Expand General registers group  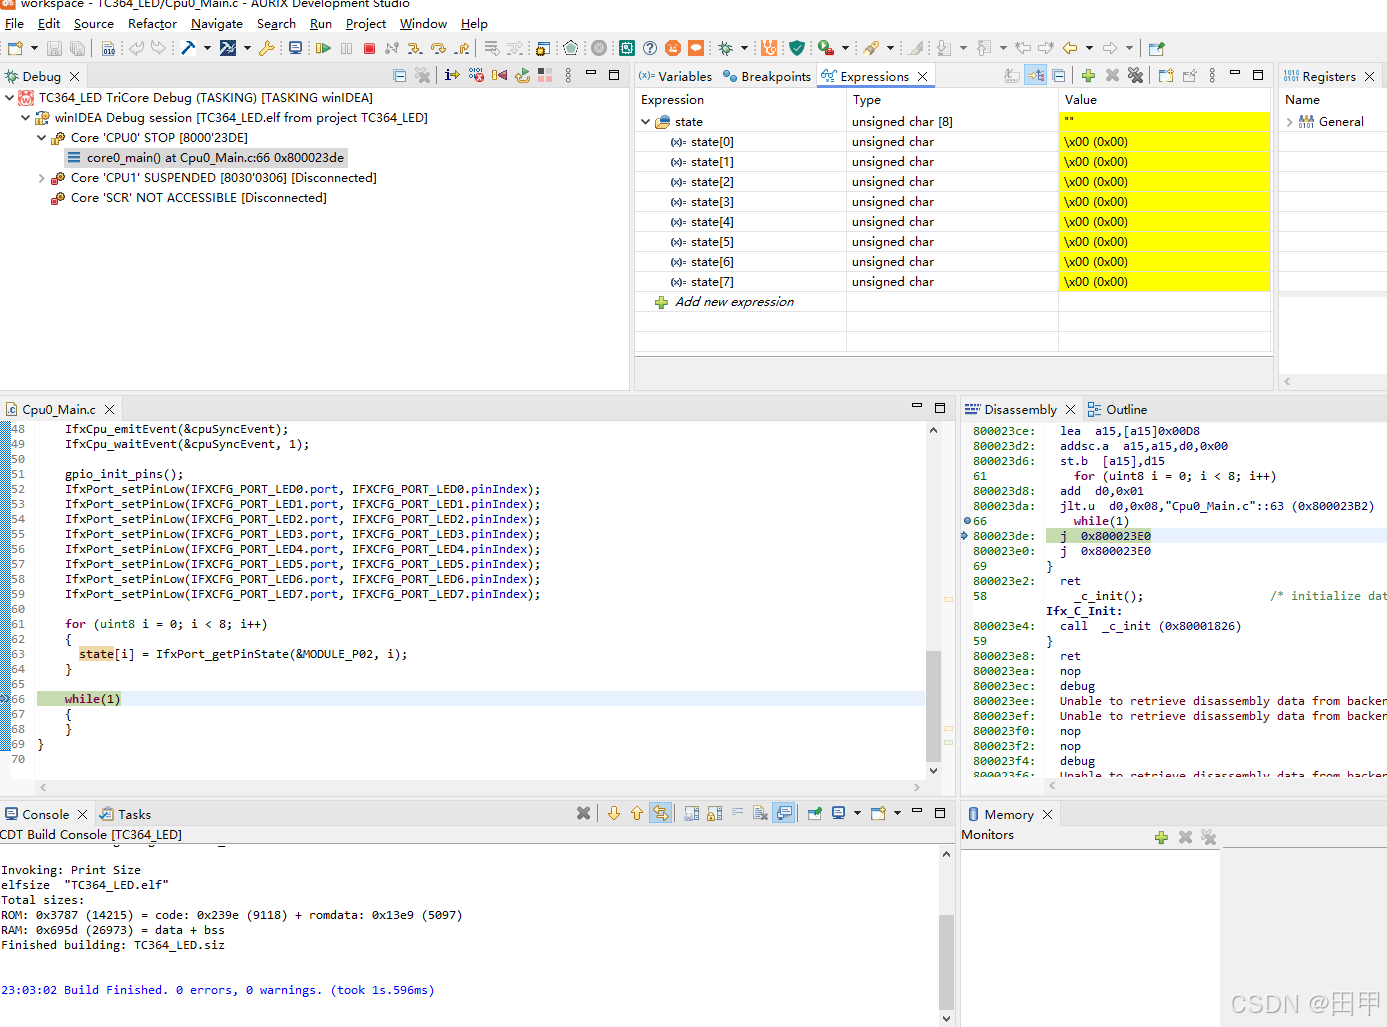coord(1289,122)
